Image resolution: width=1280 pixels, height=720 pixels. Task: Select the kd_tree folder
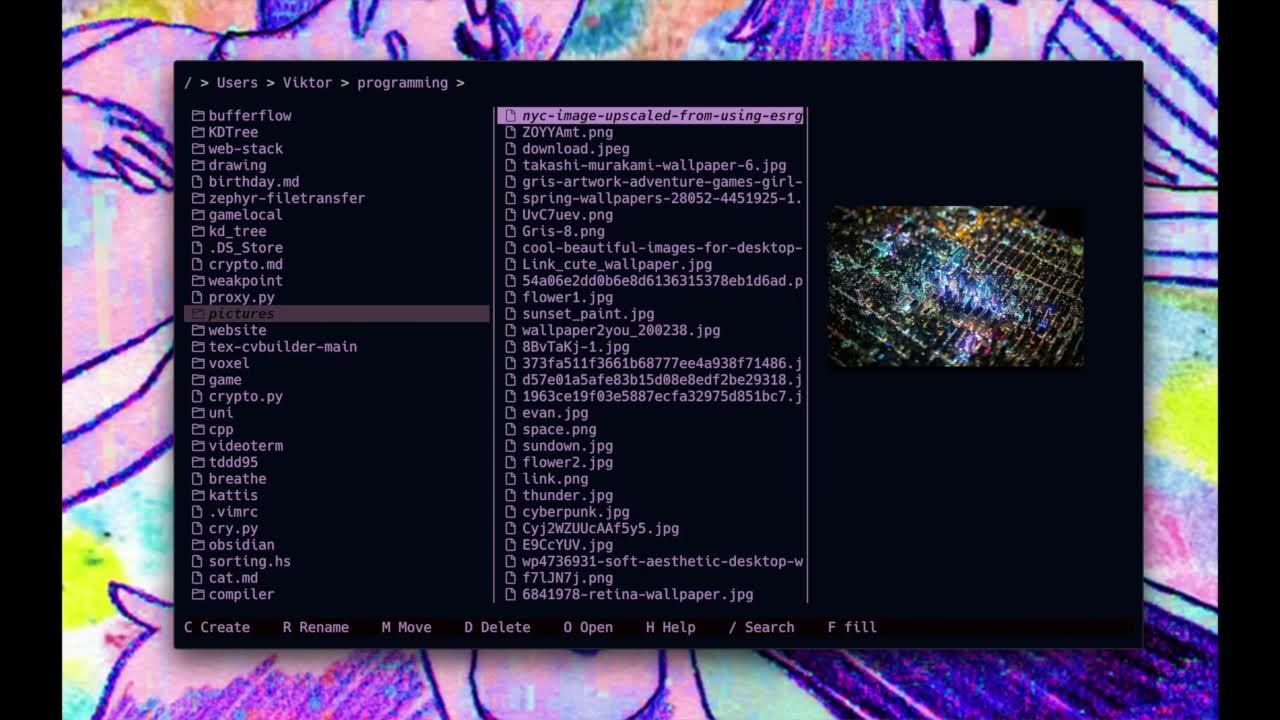237,231
